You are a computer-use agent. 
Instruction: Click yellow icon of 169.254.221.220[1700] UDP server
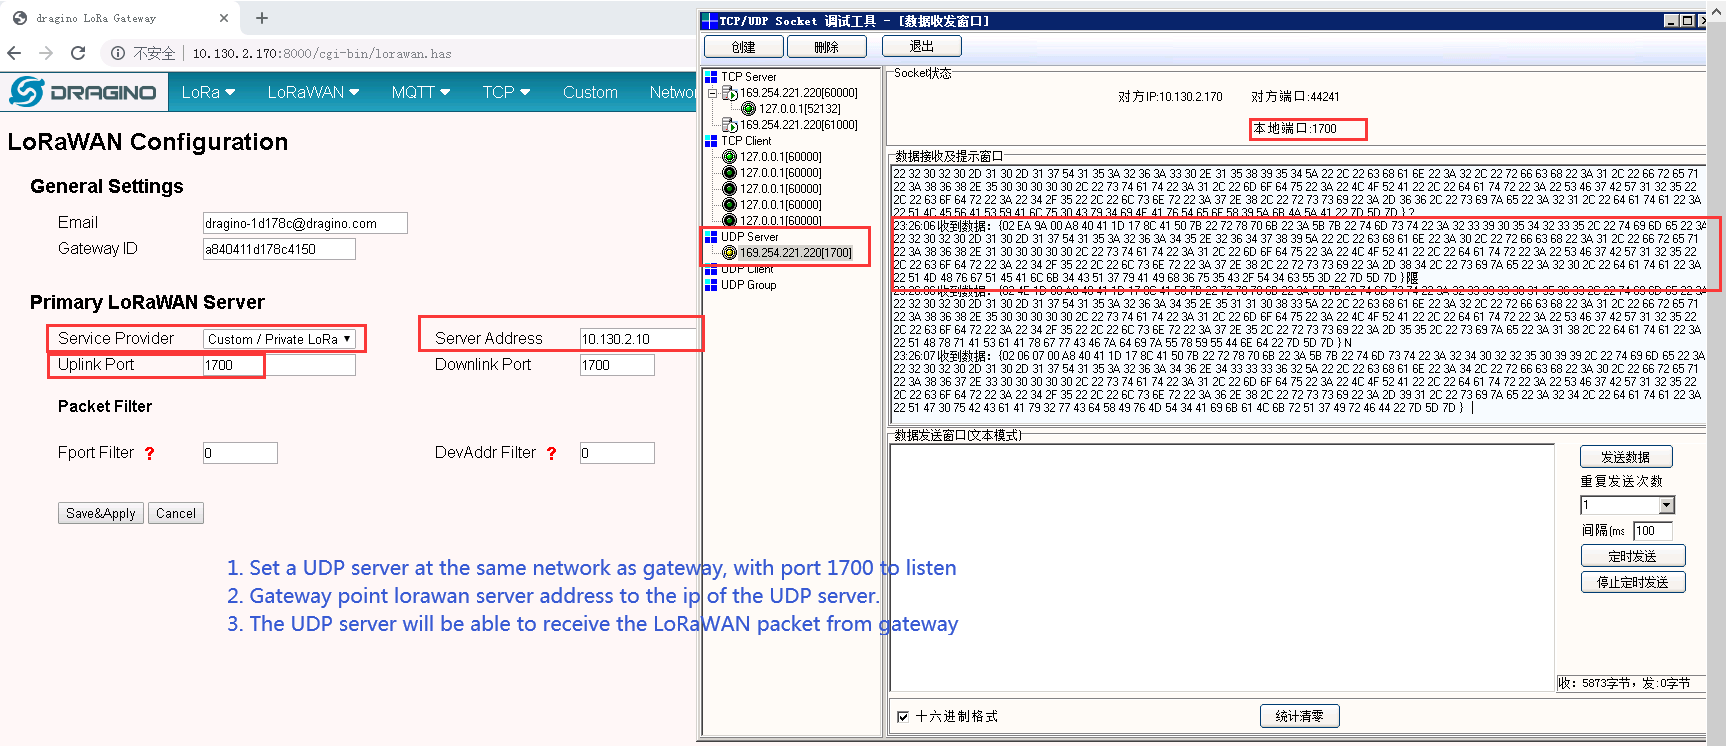point(729,253)
